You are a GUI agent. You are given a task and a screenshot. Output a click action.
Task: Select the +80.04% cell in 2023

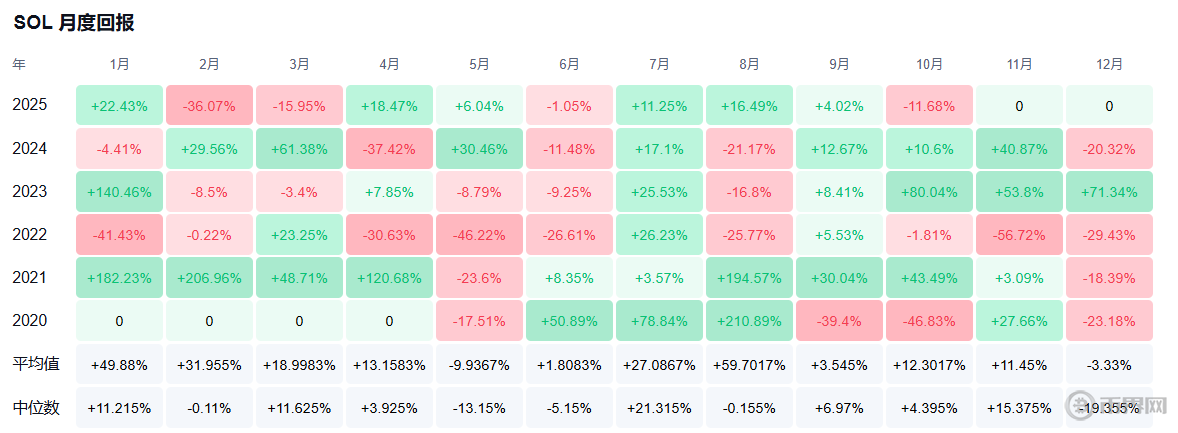click(930, 192)
